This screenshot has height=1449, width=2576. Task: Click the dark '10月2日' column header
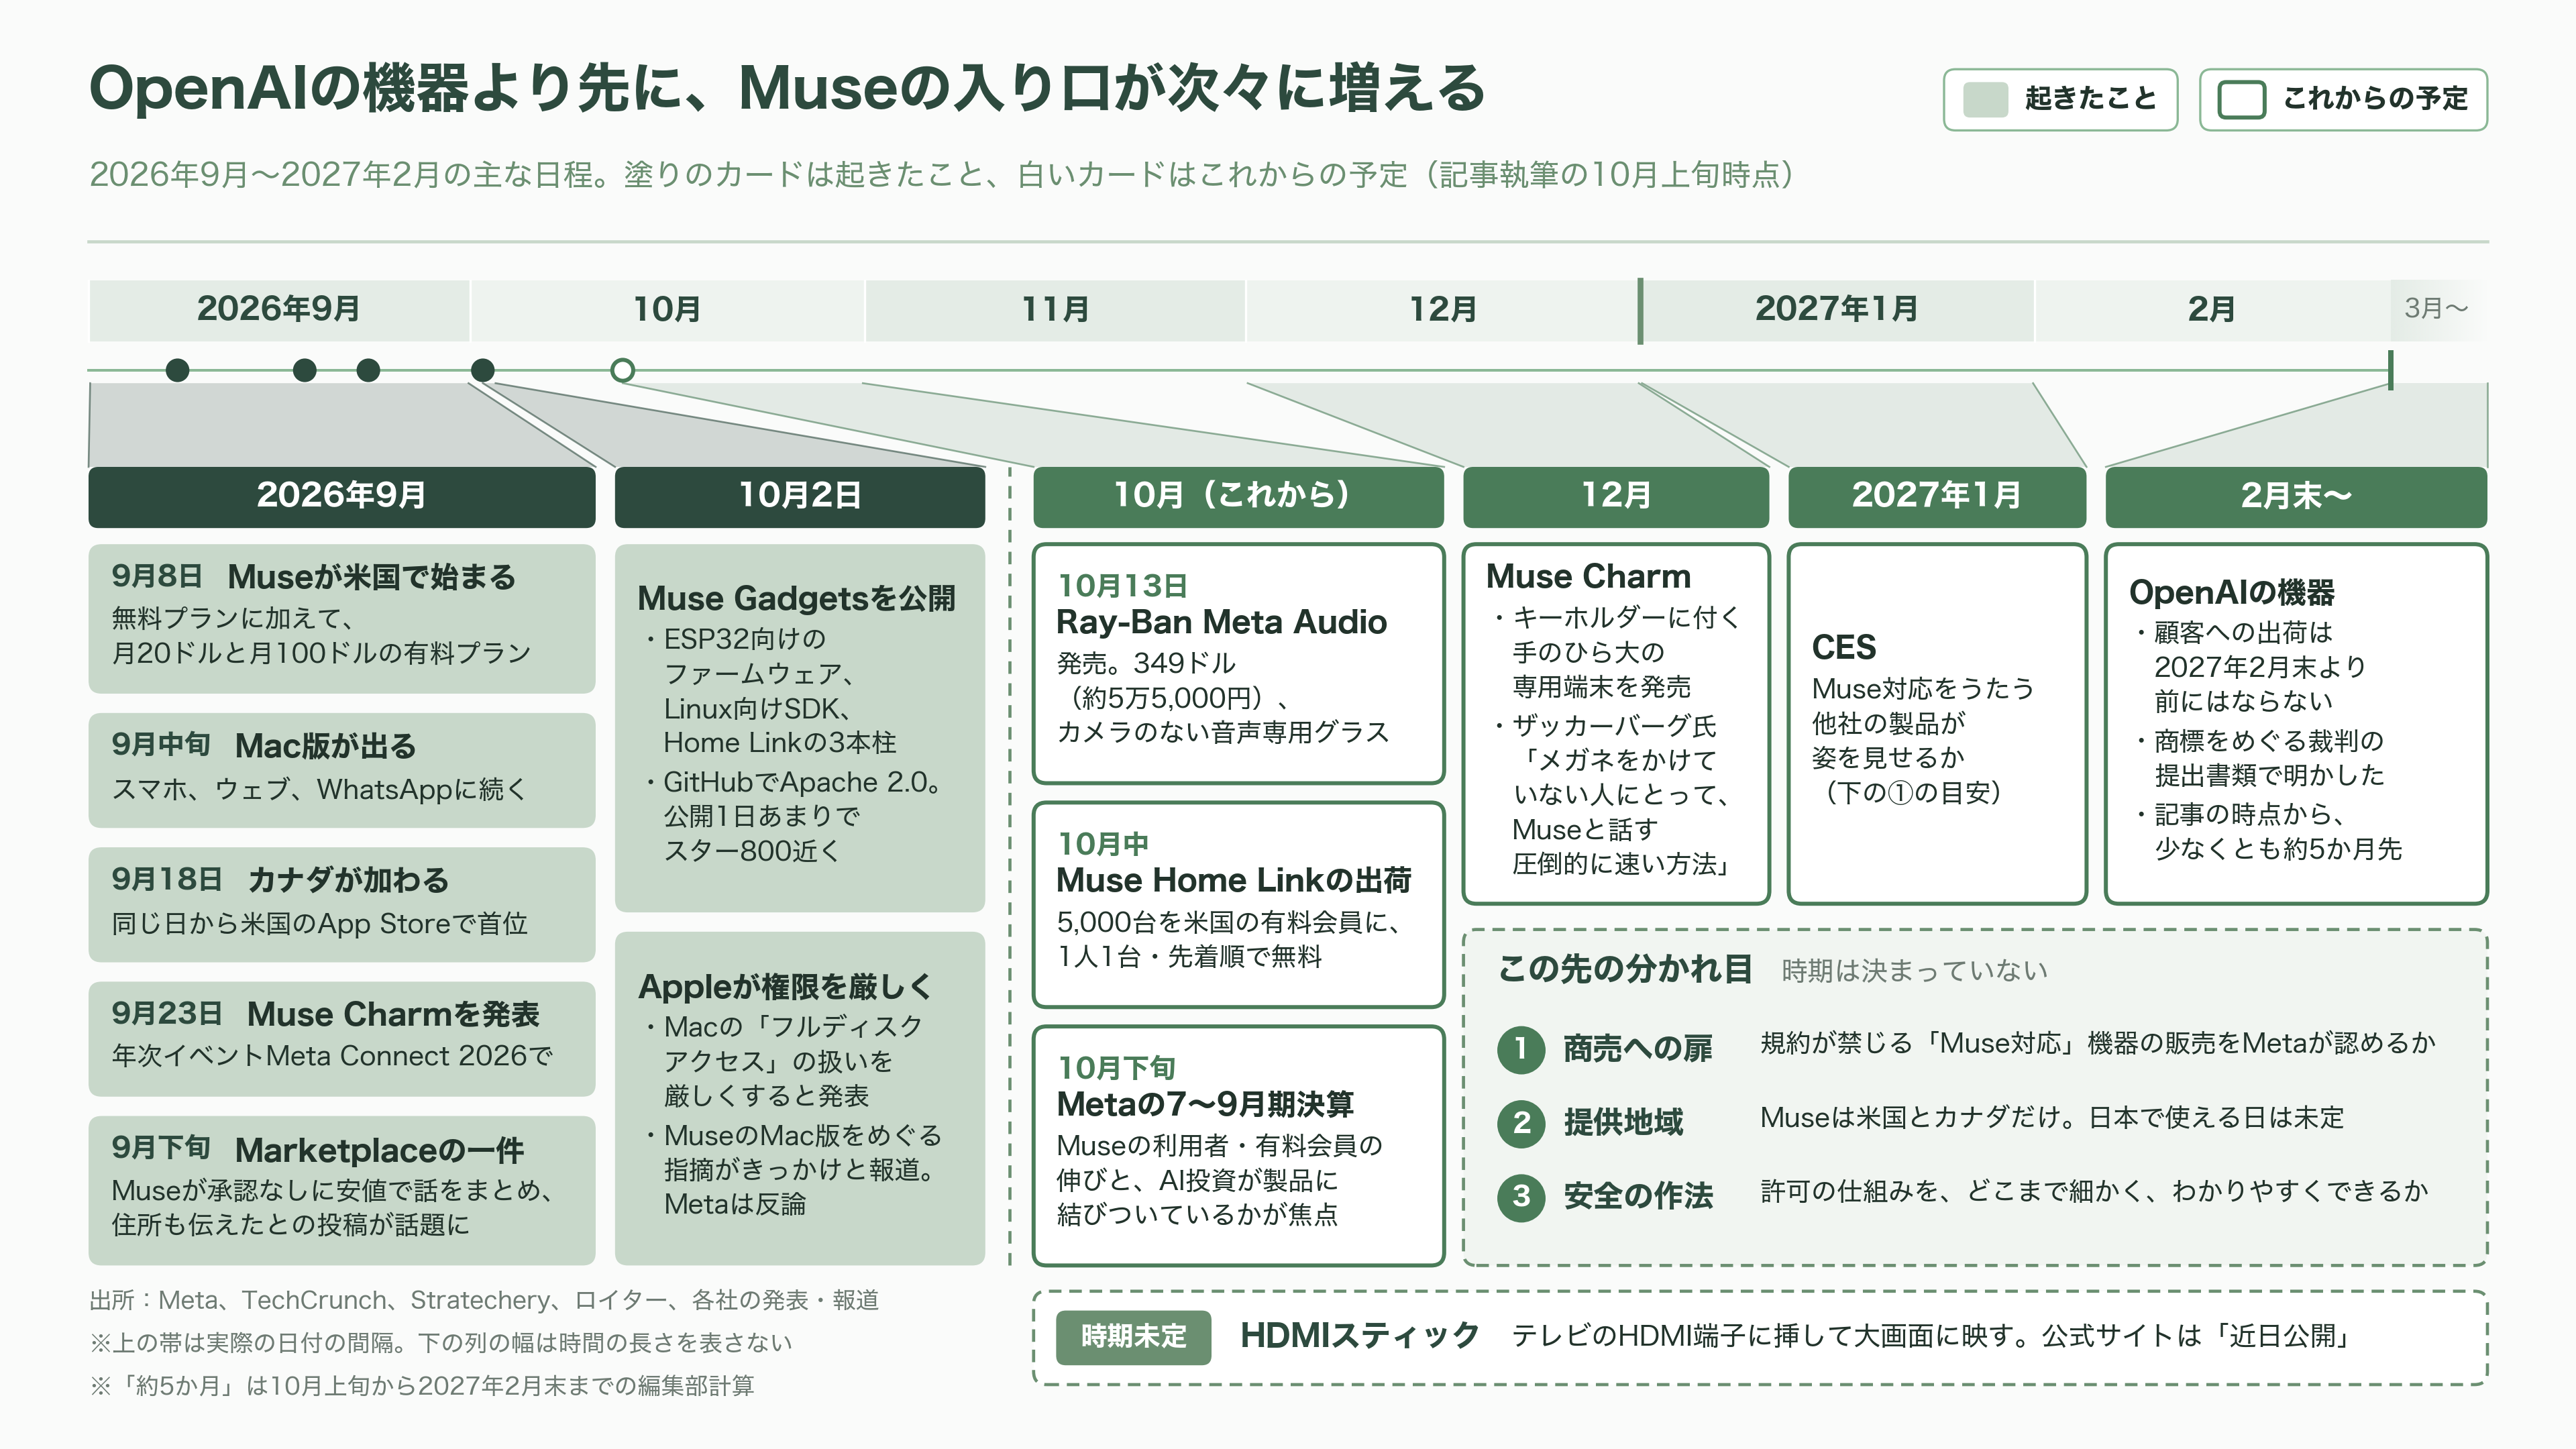pos(800,496)
